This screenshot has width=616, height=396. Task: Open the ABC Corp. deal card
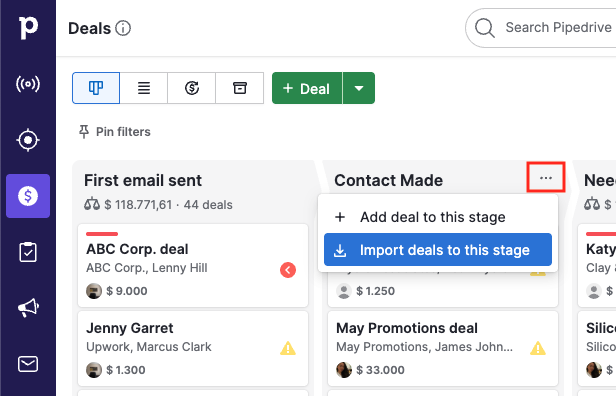(x=193, y=266)
